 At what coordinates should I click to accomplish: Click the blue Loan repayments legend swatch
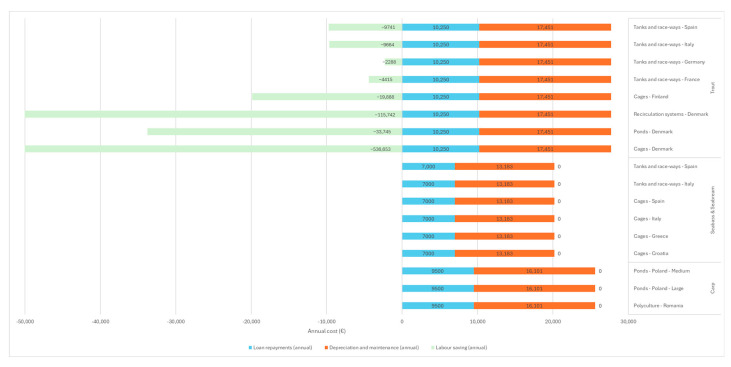pos(250,348)
